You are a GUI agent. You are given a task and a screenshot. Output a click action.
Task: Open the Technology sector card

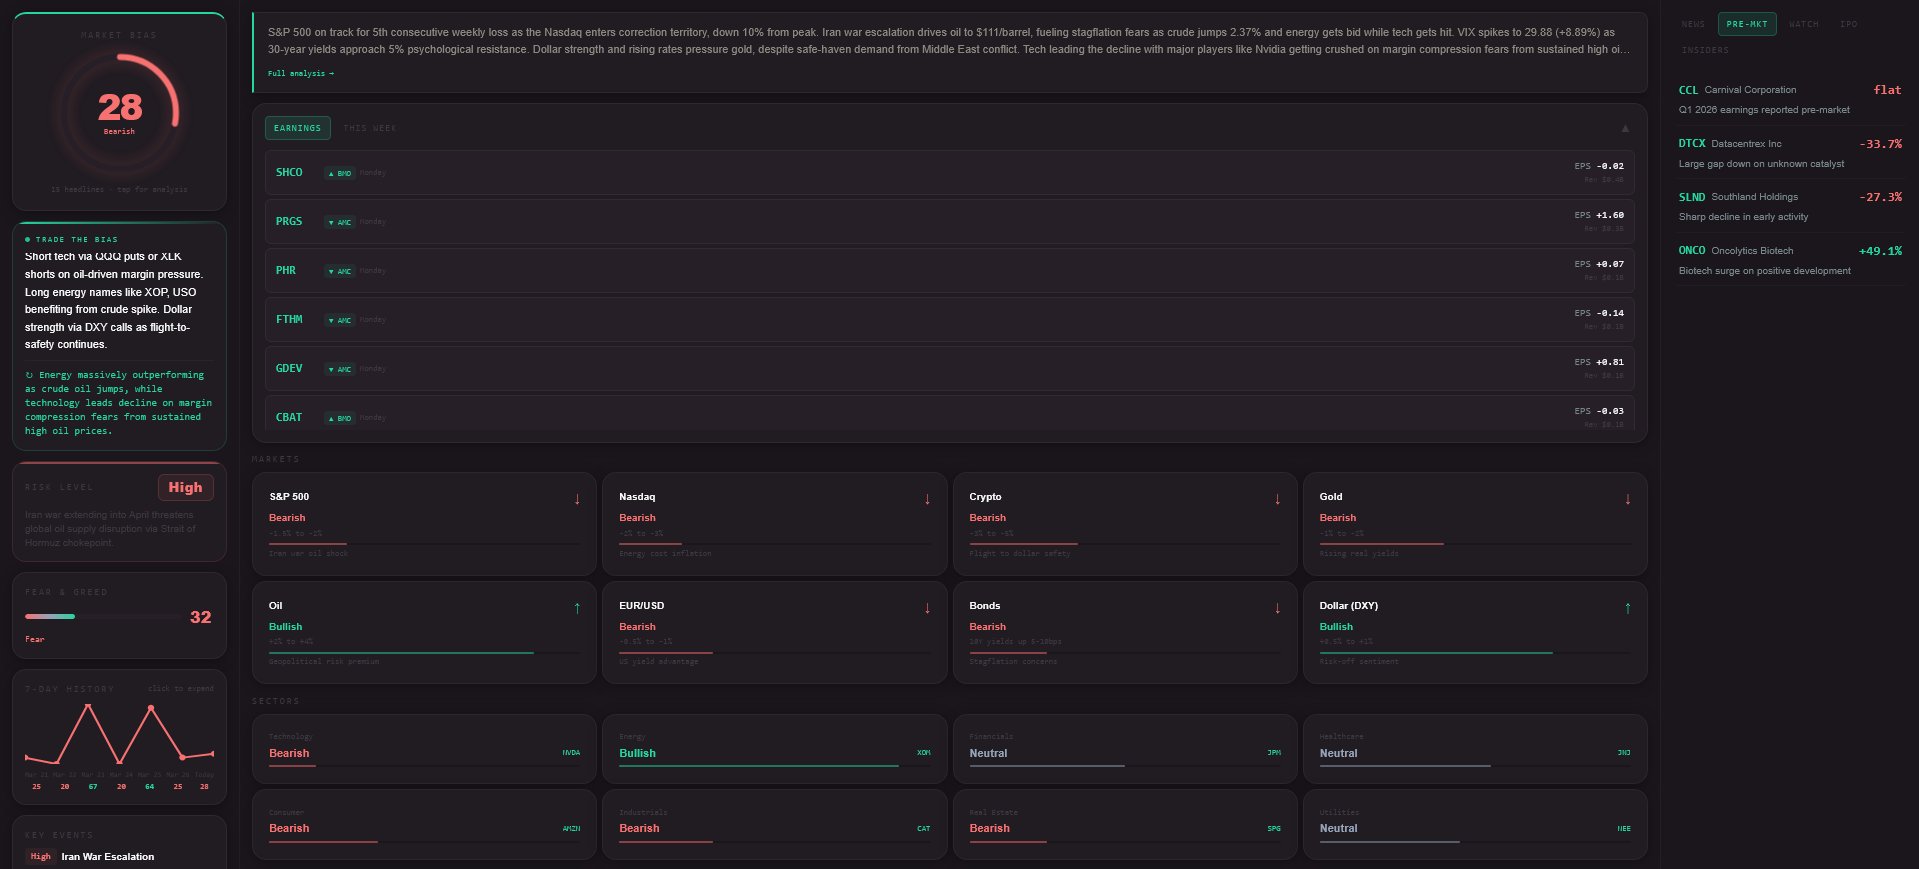(424, 748)
